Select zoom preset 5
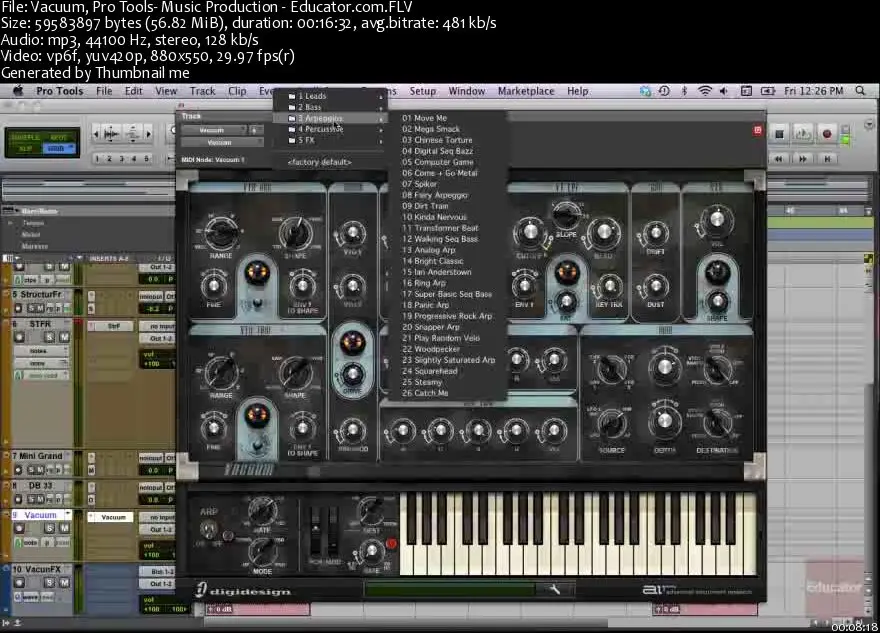Screen dimensions: 880x633 coord(146,159)
